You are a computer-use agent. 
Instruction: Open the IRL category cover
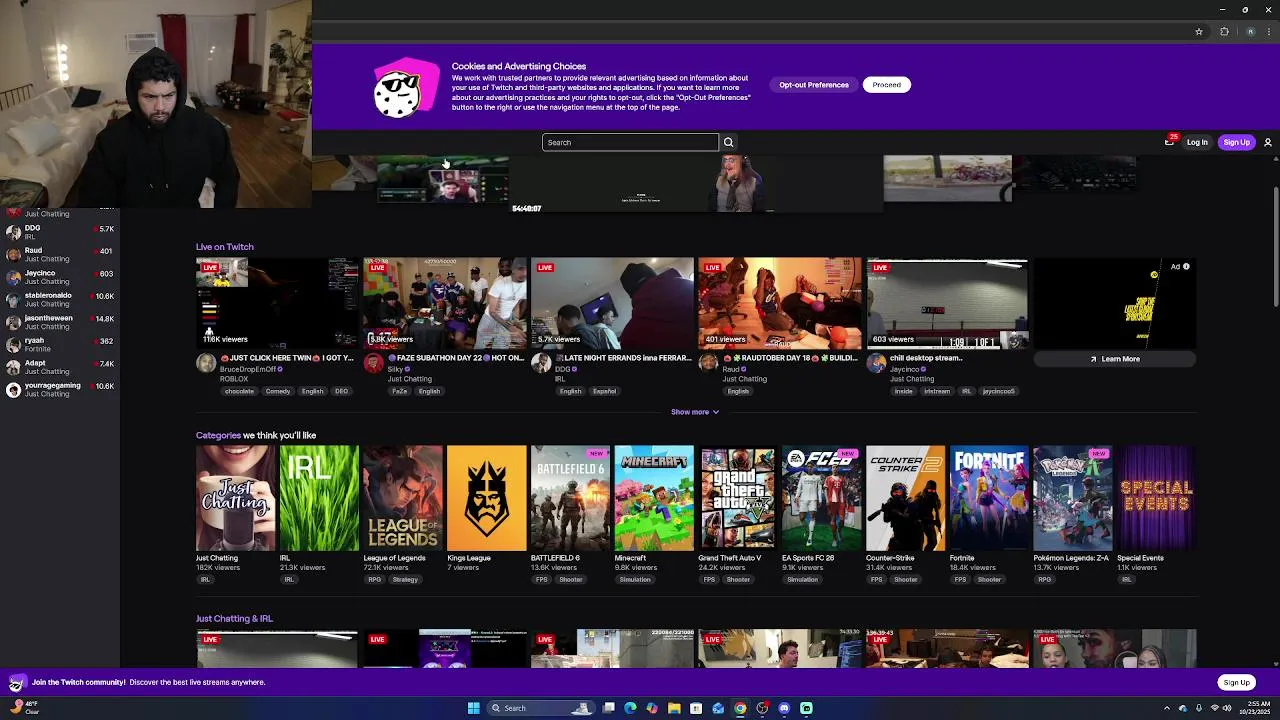(319, 498)
